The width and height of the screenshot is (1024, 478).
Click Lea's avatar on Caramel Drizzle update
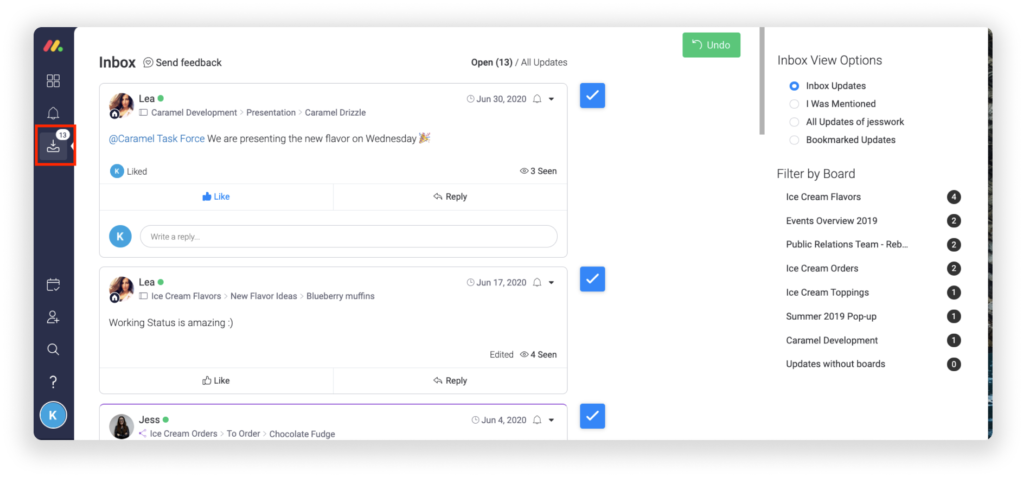pyautogui.click(x=121, y=105)
